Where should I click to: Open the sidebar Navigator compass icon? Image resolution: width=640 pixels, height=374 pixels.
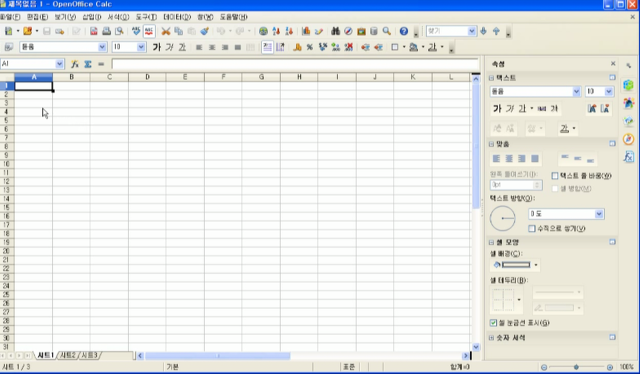629,139
